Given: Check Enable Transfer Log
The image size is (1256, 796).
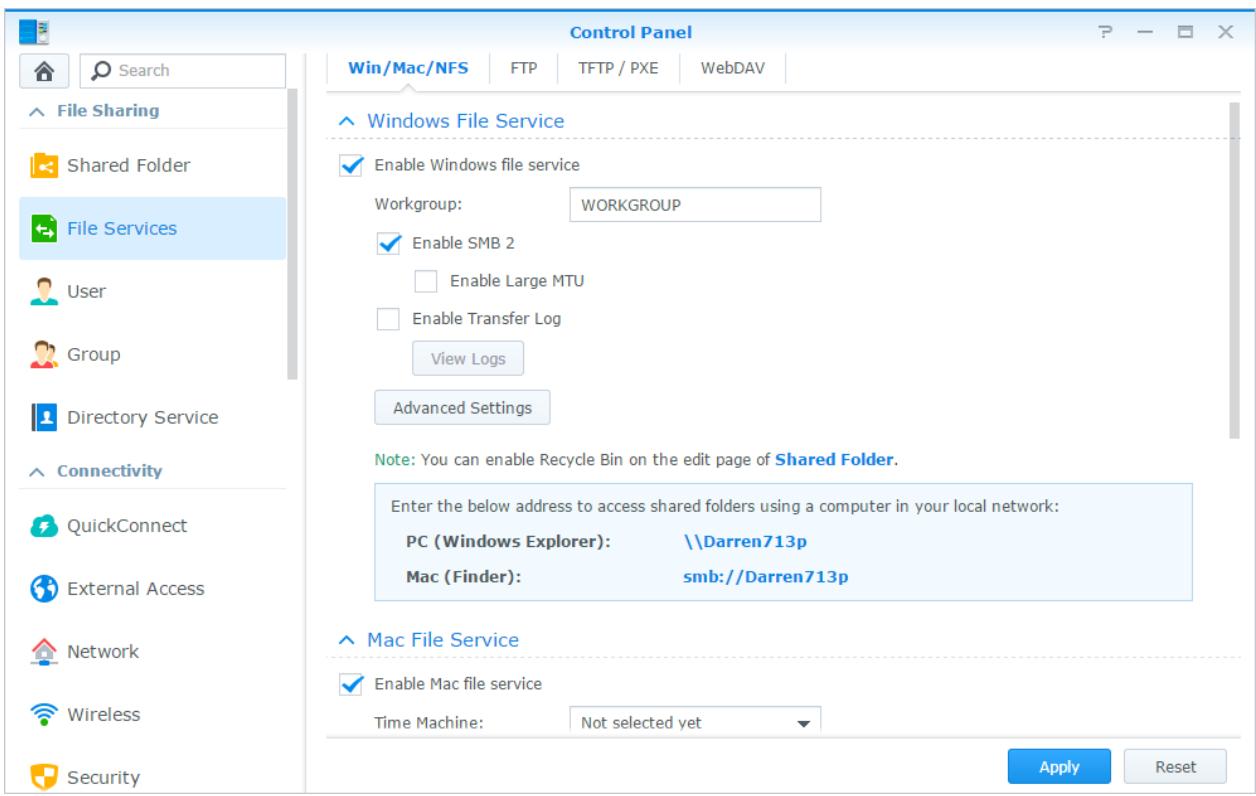Looking at the screenshot, I should tap(388, 320).
